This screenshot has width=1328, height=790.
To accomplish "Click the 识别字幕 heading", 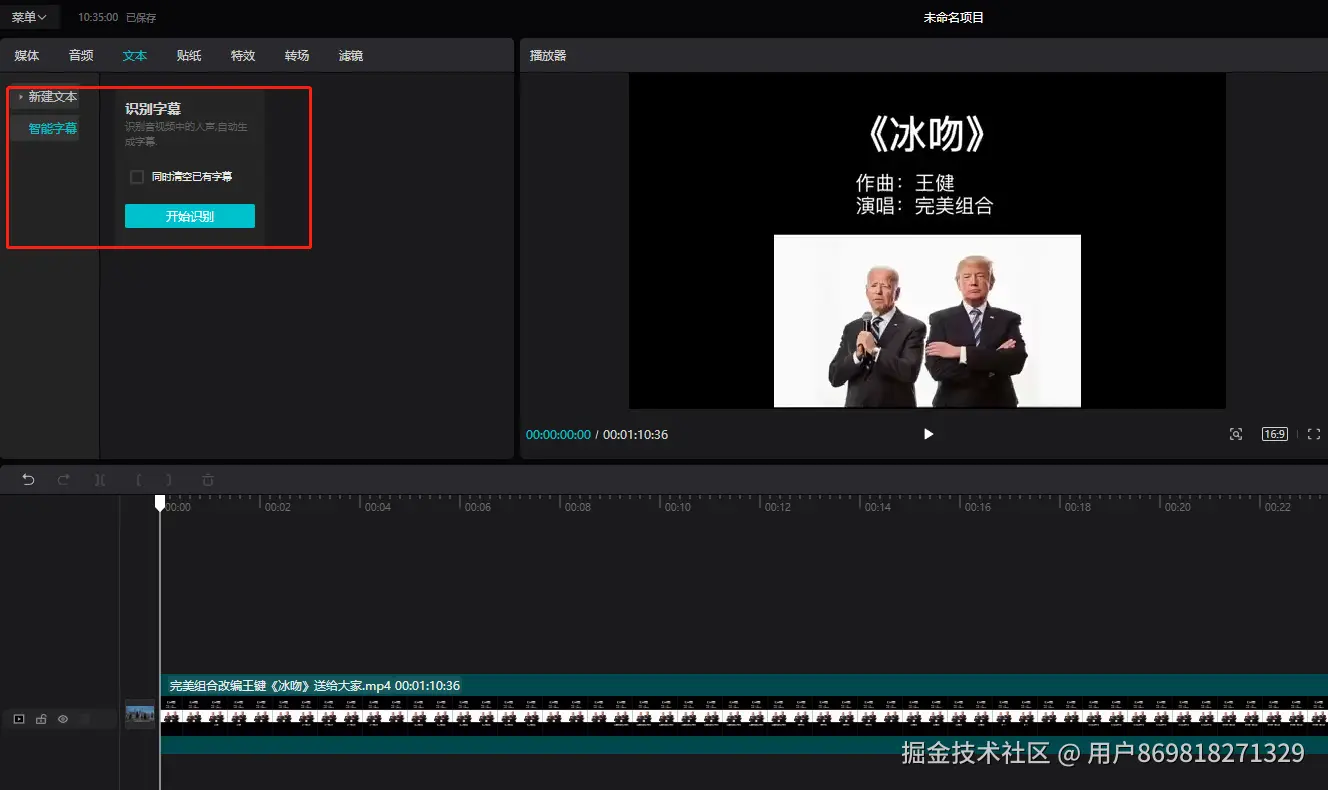I will tap(153, 108).
